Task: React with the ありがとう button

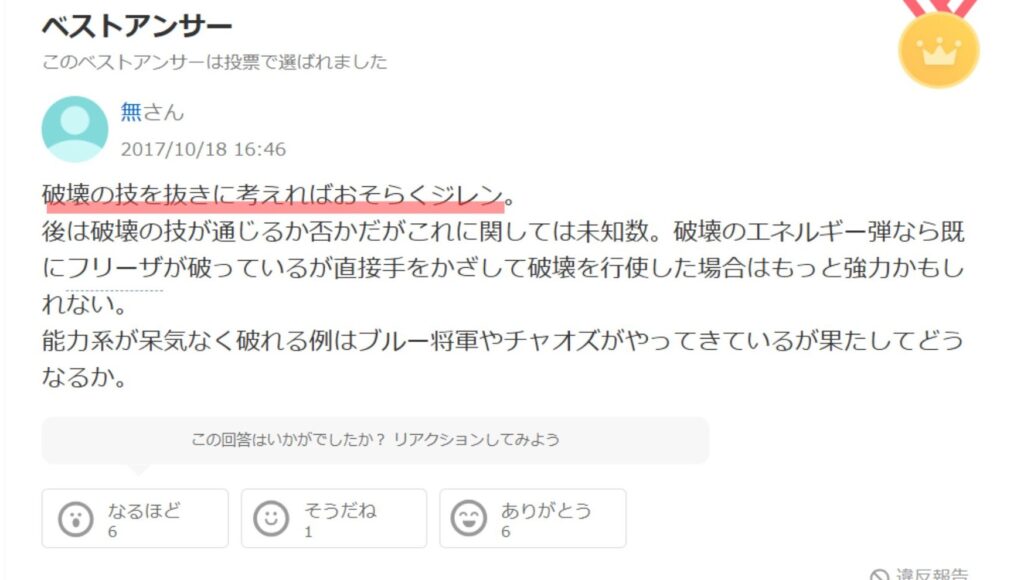Action: coord(533,519)
